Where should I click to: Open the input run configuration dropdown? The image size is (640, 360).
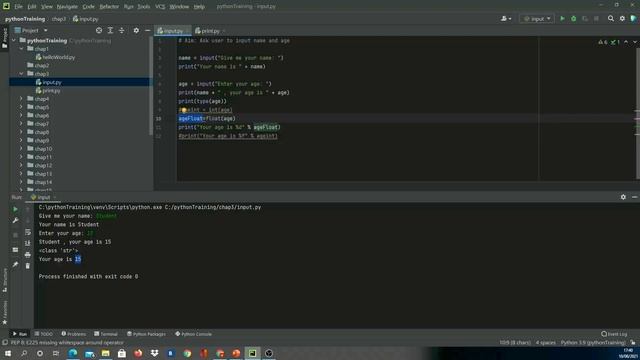(x=536, y=19)
